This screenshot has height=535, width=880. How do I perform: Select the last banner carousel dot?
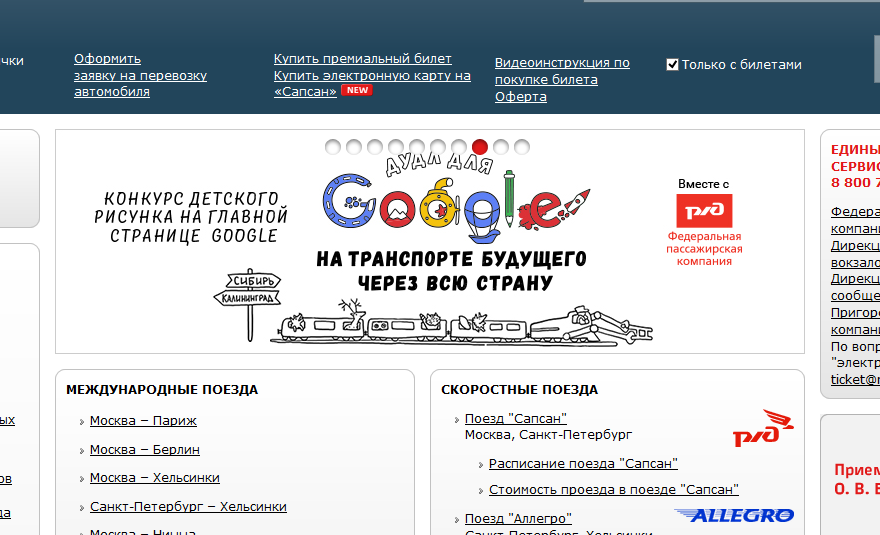pyautogui.click(x=522, y=147)
